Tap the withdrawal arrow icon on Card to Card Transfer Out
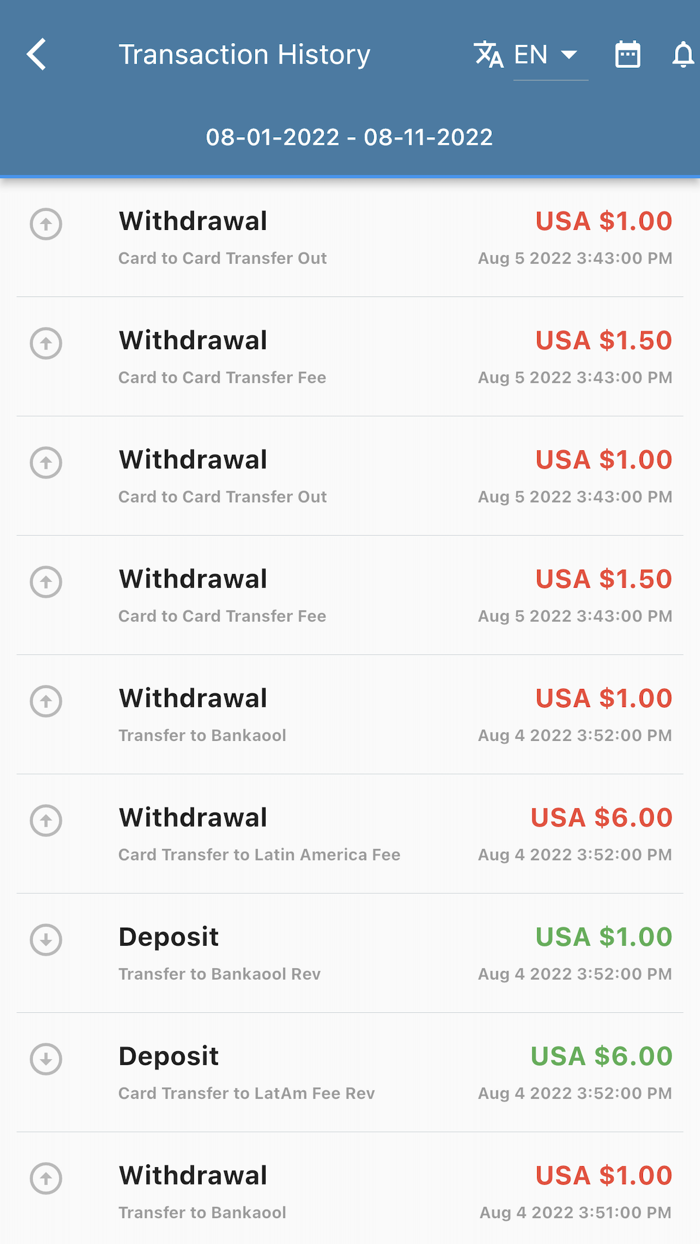The image size is (700, 1244). click(x=45, y=223)
